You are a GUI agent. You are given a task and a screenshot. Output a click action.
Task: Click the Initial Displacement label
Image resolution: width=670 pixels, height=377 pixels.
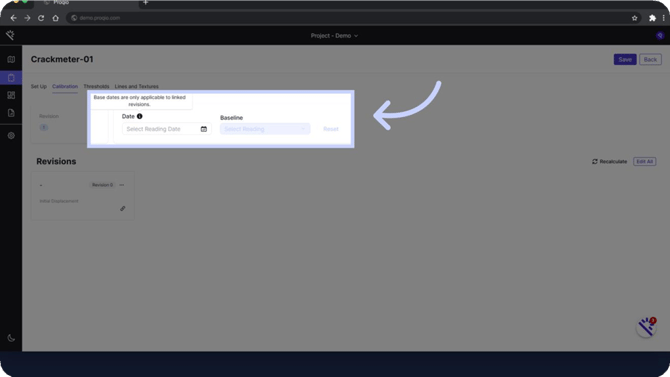59,201
